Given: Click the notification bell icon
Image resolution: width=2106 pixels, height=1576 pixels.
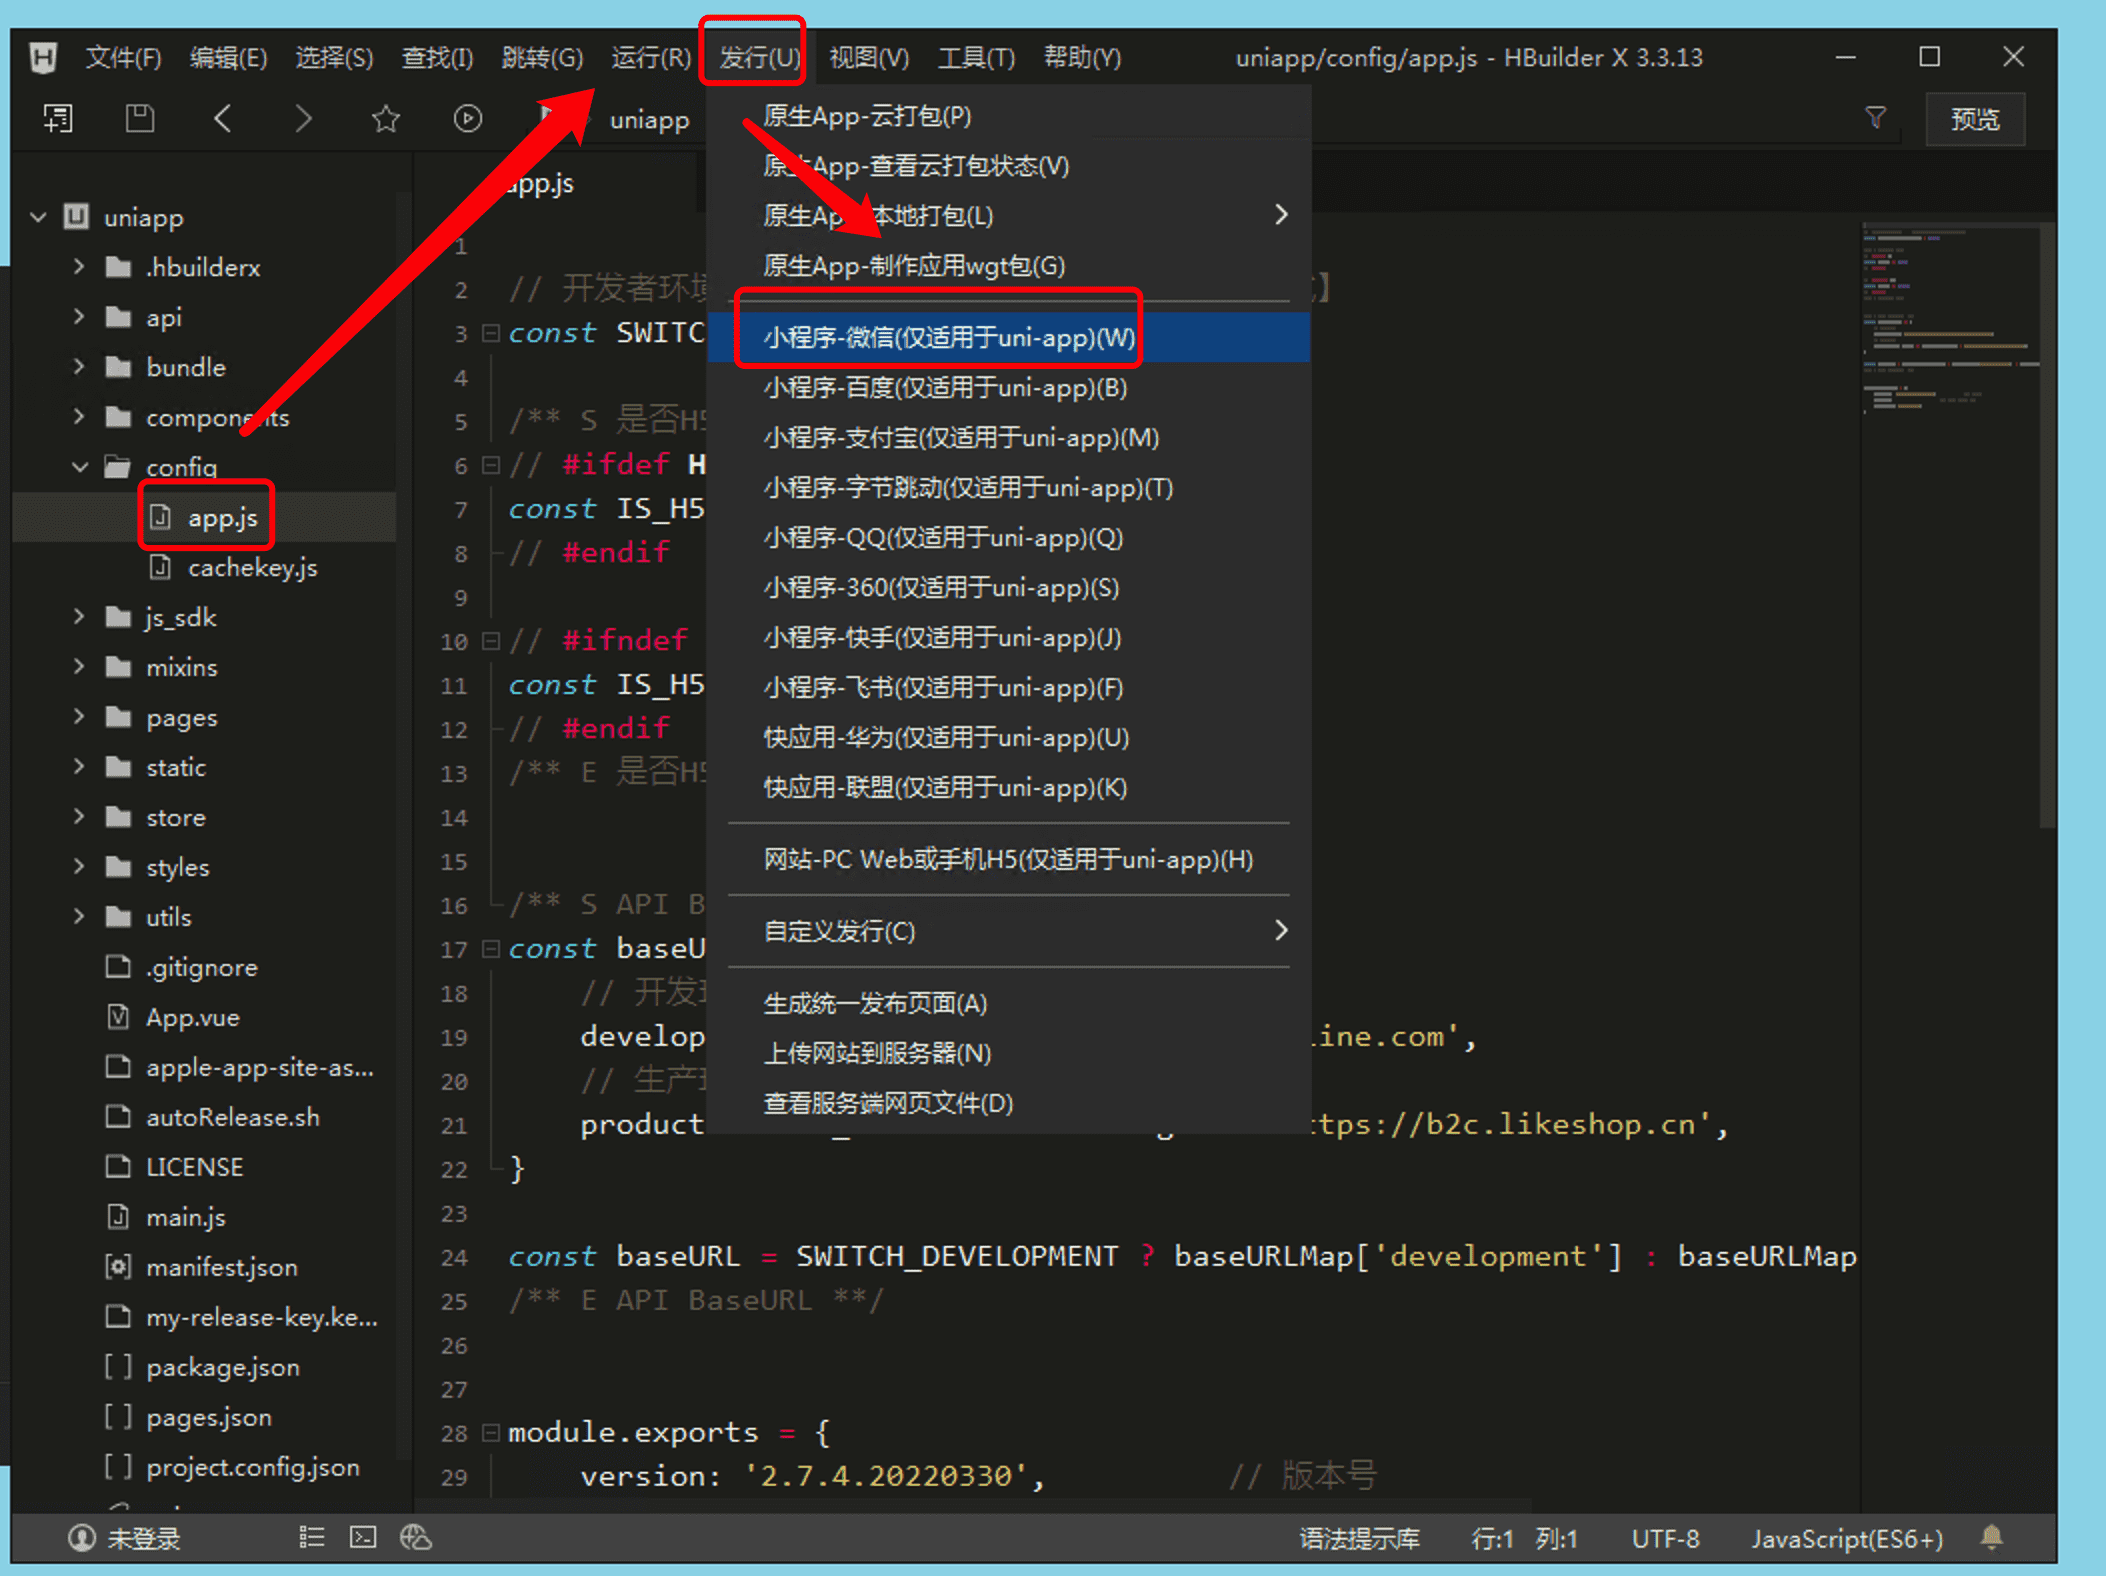Looking at the screenshot, I should click(1991, 1537).
